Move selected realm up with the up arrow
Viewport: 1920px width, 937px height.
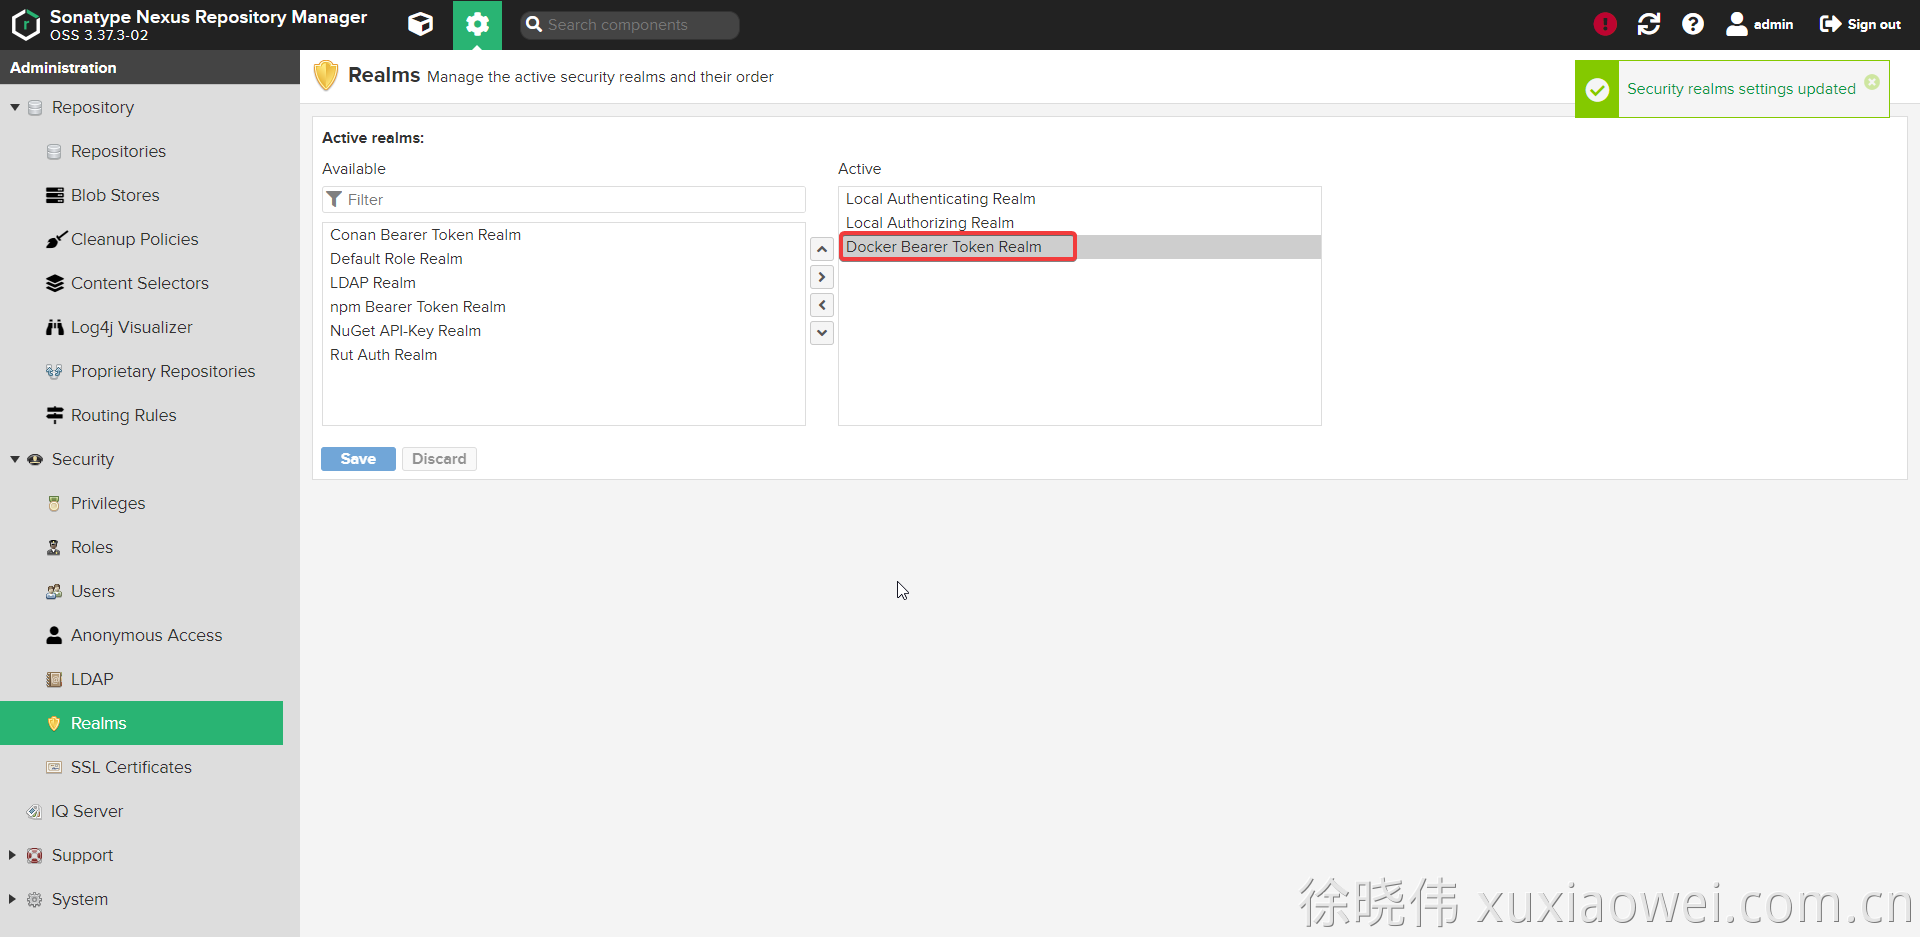point(822,249)
